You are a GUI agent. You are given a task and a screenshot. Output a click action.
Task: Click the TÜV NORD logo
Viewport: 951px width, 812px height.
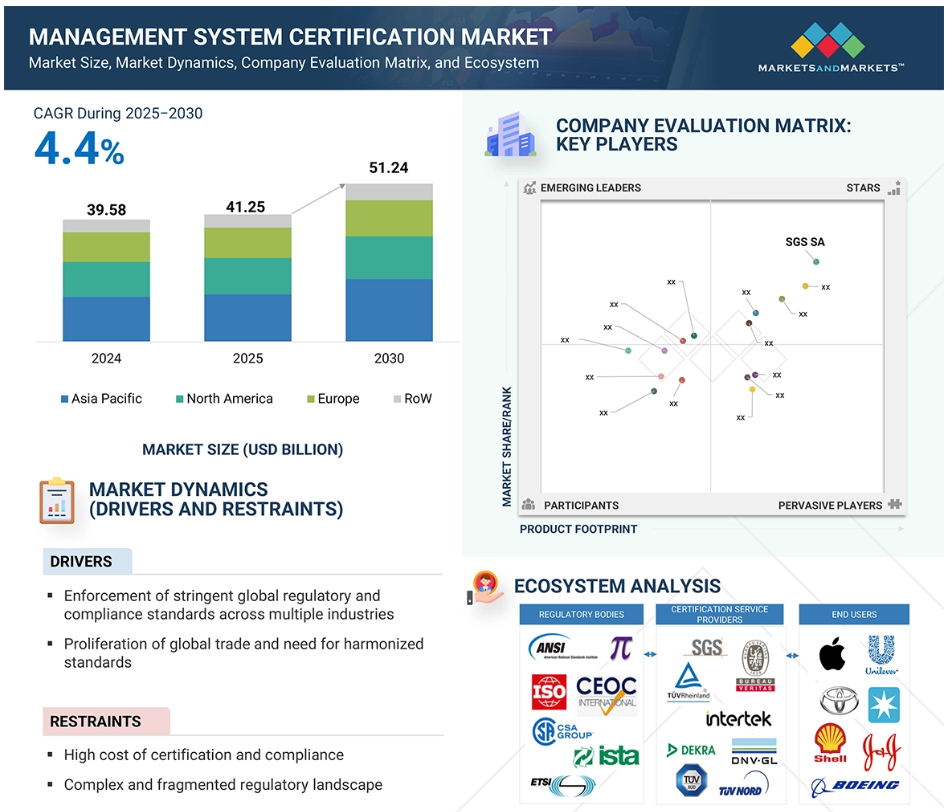pyautogui.click(x=744, y=784)
